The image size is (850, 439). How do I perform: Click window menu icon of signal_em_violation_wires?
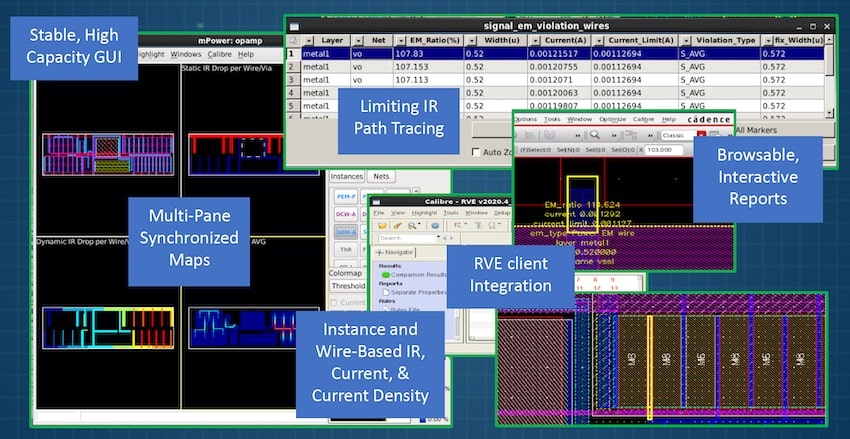[294, 26]
